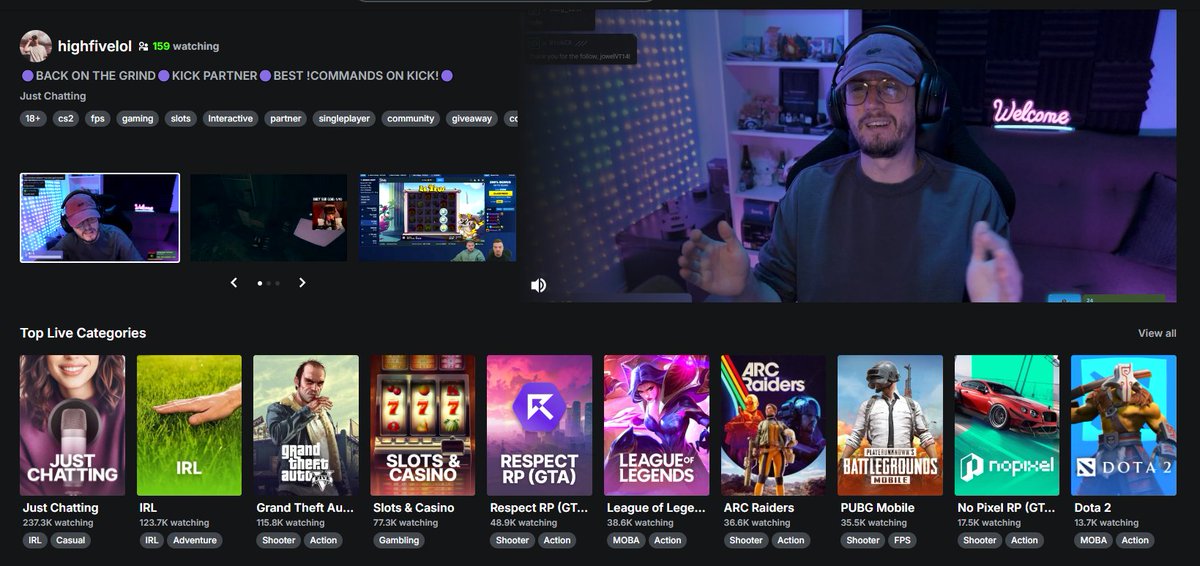Viewport: 1200px width, 566px height.
Task: Select Action tag under Dota 2
Action: (1134, 540)
